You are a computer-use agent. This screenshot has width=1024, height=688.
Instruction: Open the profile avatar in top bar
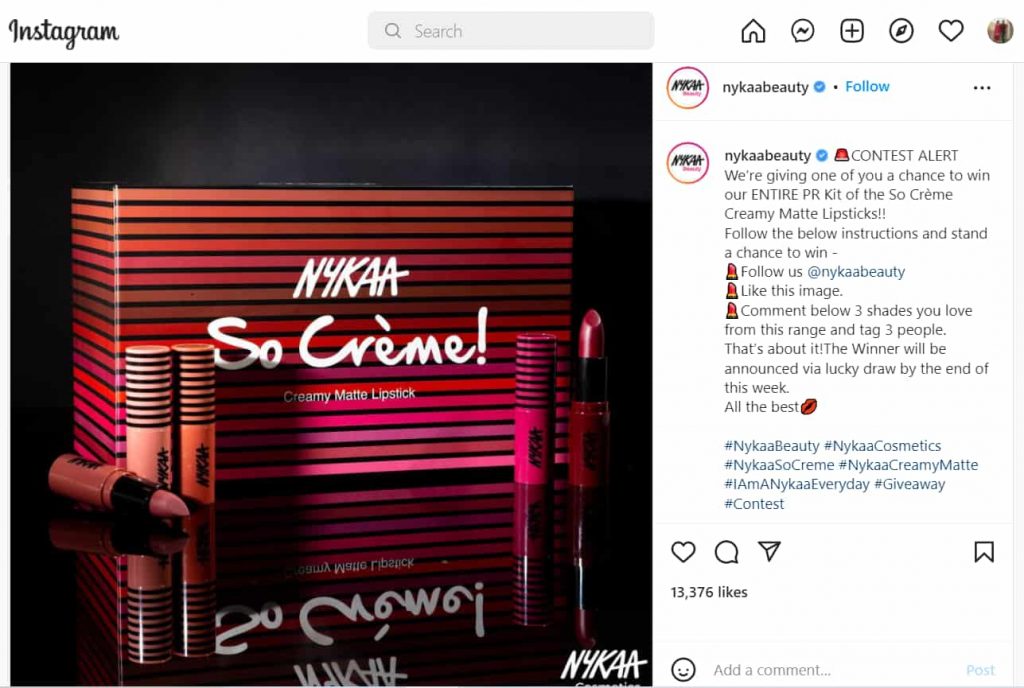tap(1000, 31)
